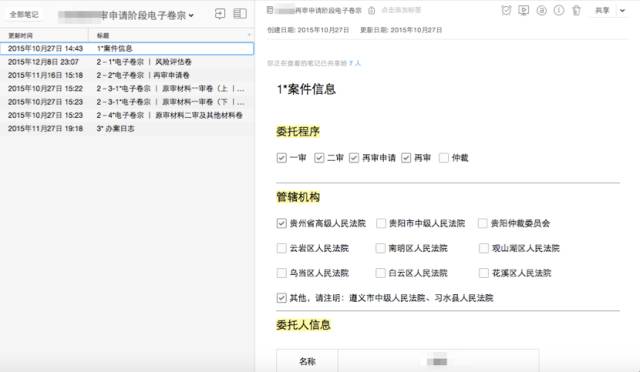The width and height of the screenshot is (640, 372).
Task: Check the 花溪区人民法院 checkbox
Action: (x=484, y=273)
